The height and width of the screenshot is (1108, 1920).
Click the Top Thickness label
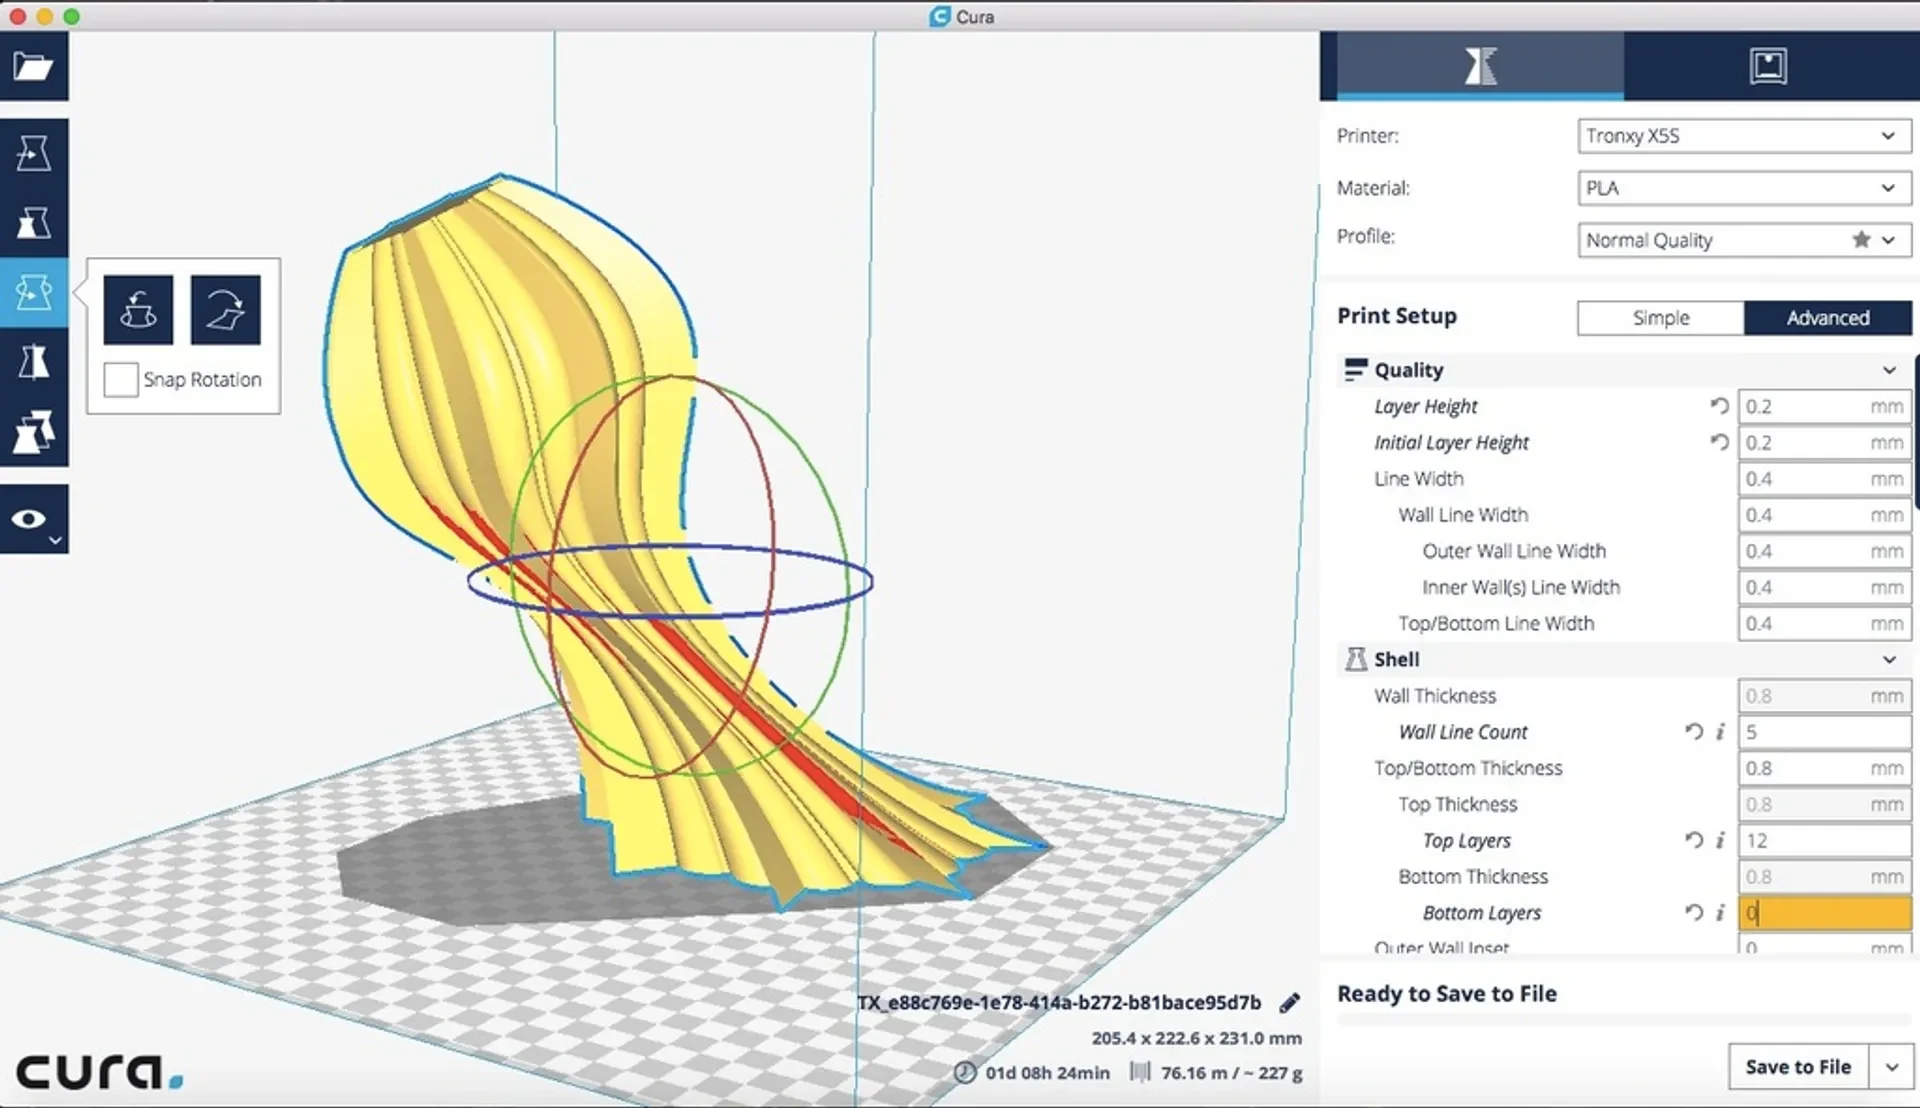(1458, 805)
